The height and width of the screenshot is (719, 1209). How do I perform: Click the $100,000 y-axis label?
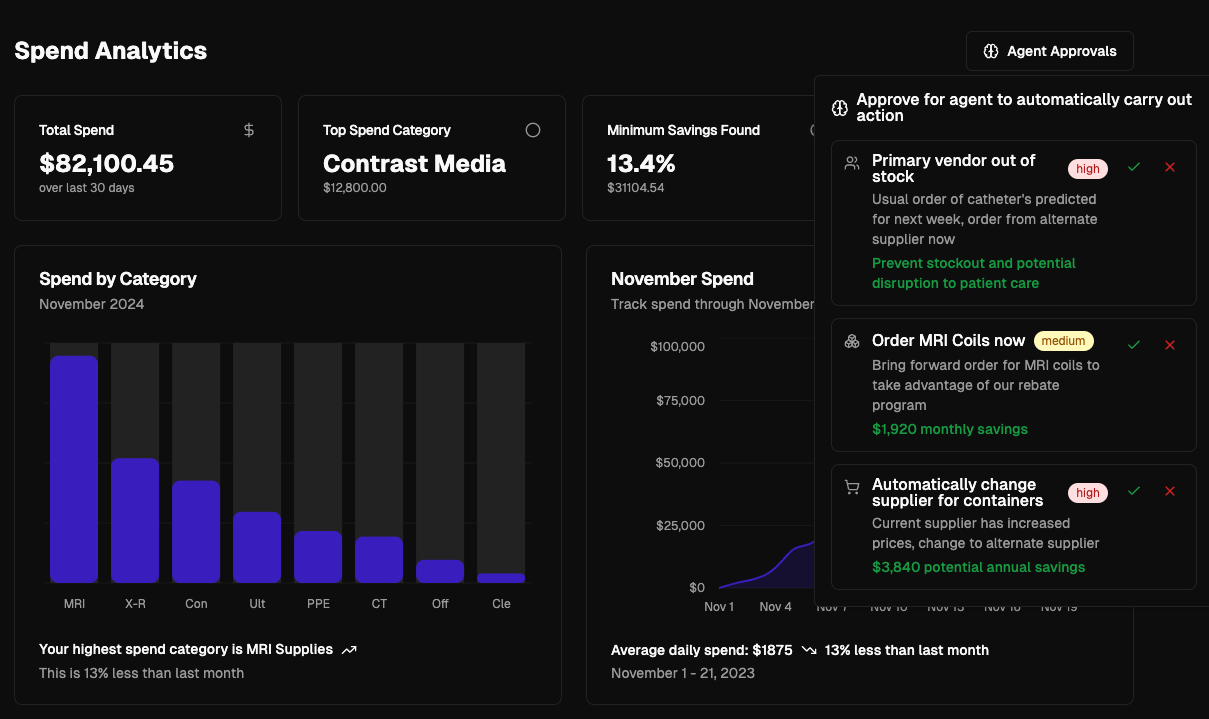click(x=678, y=347)
